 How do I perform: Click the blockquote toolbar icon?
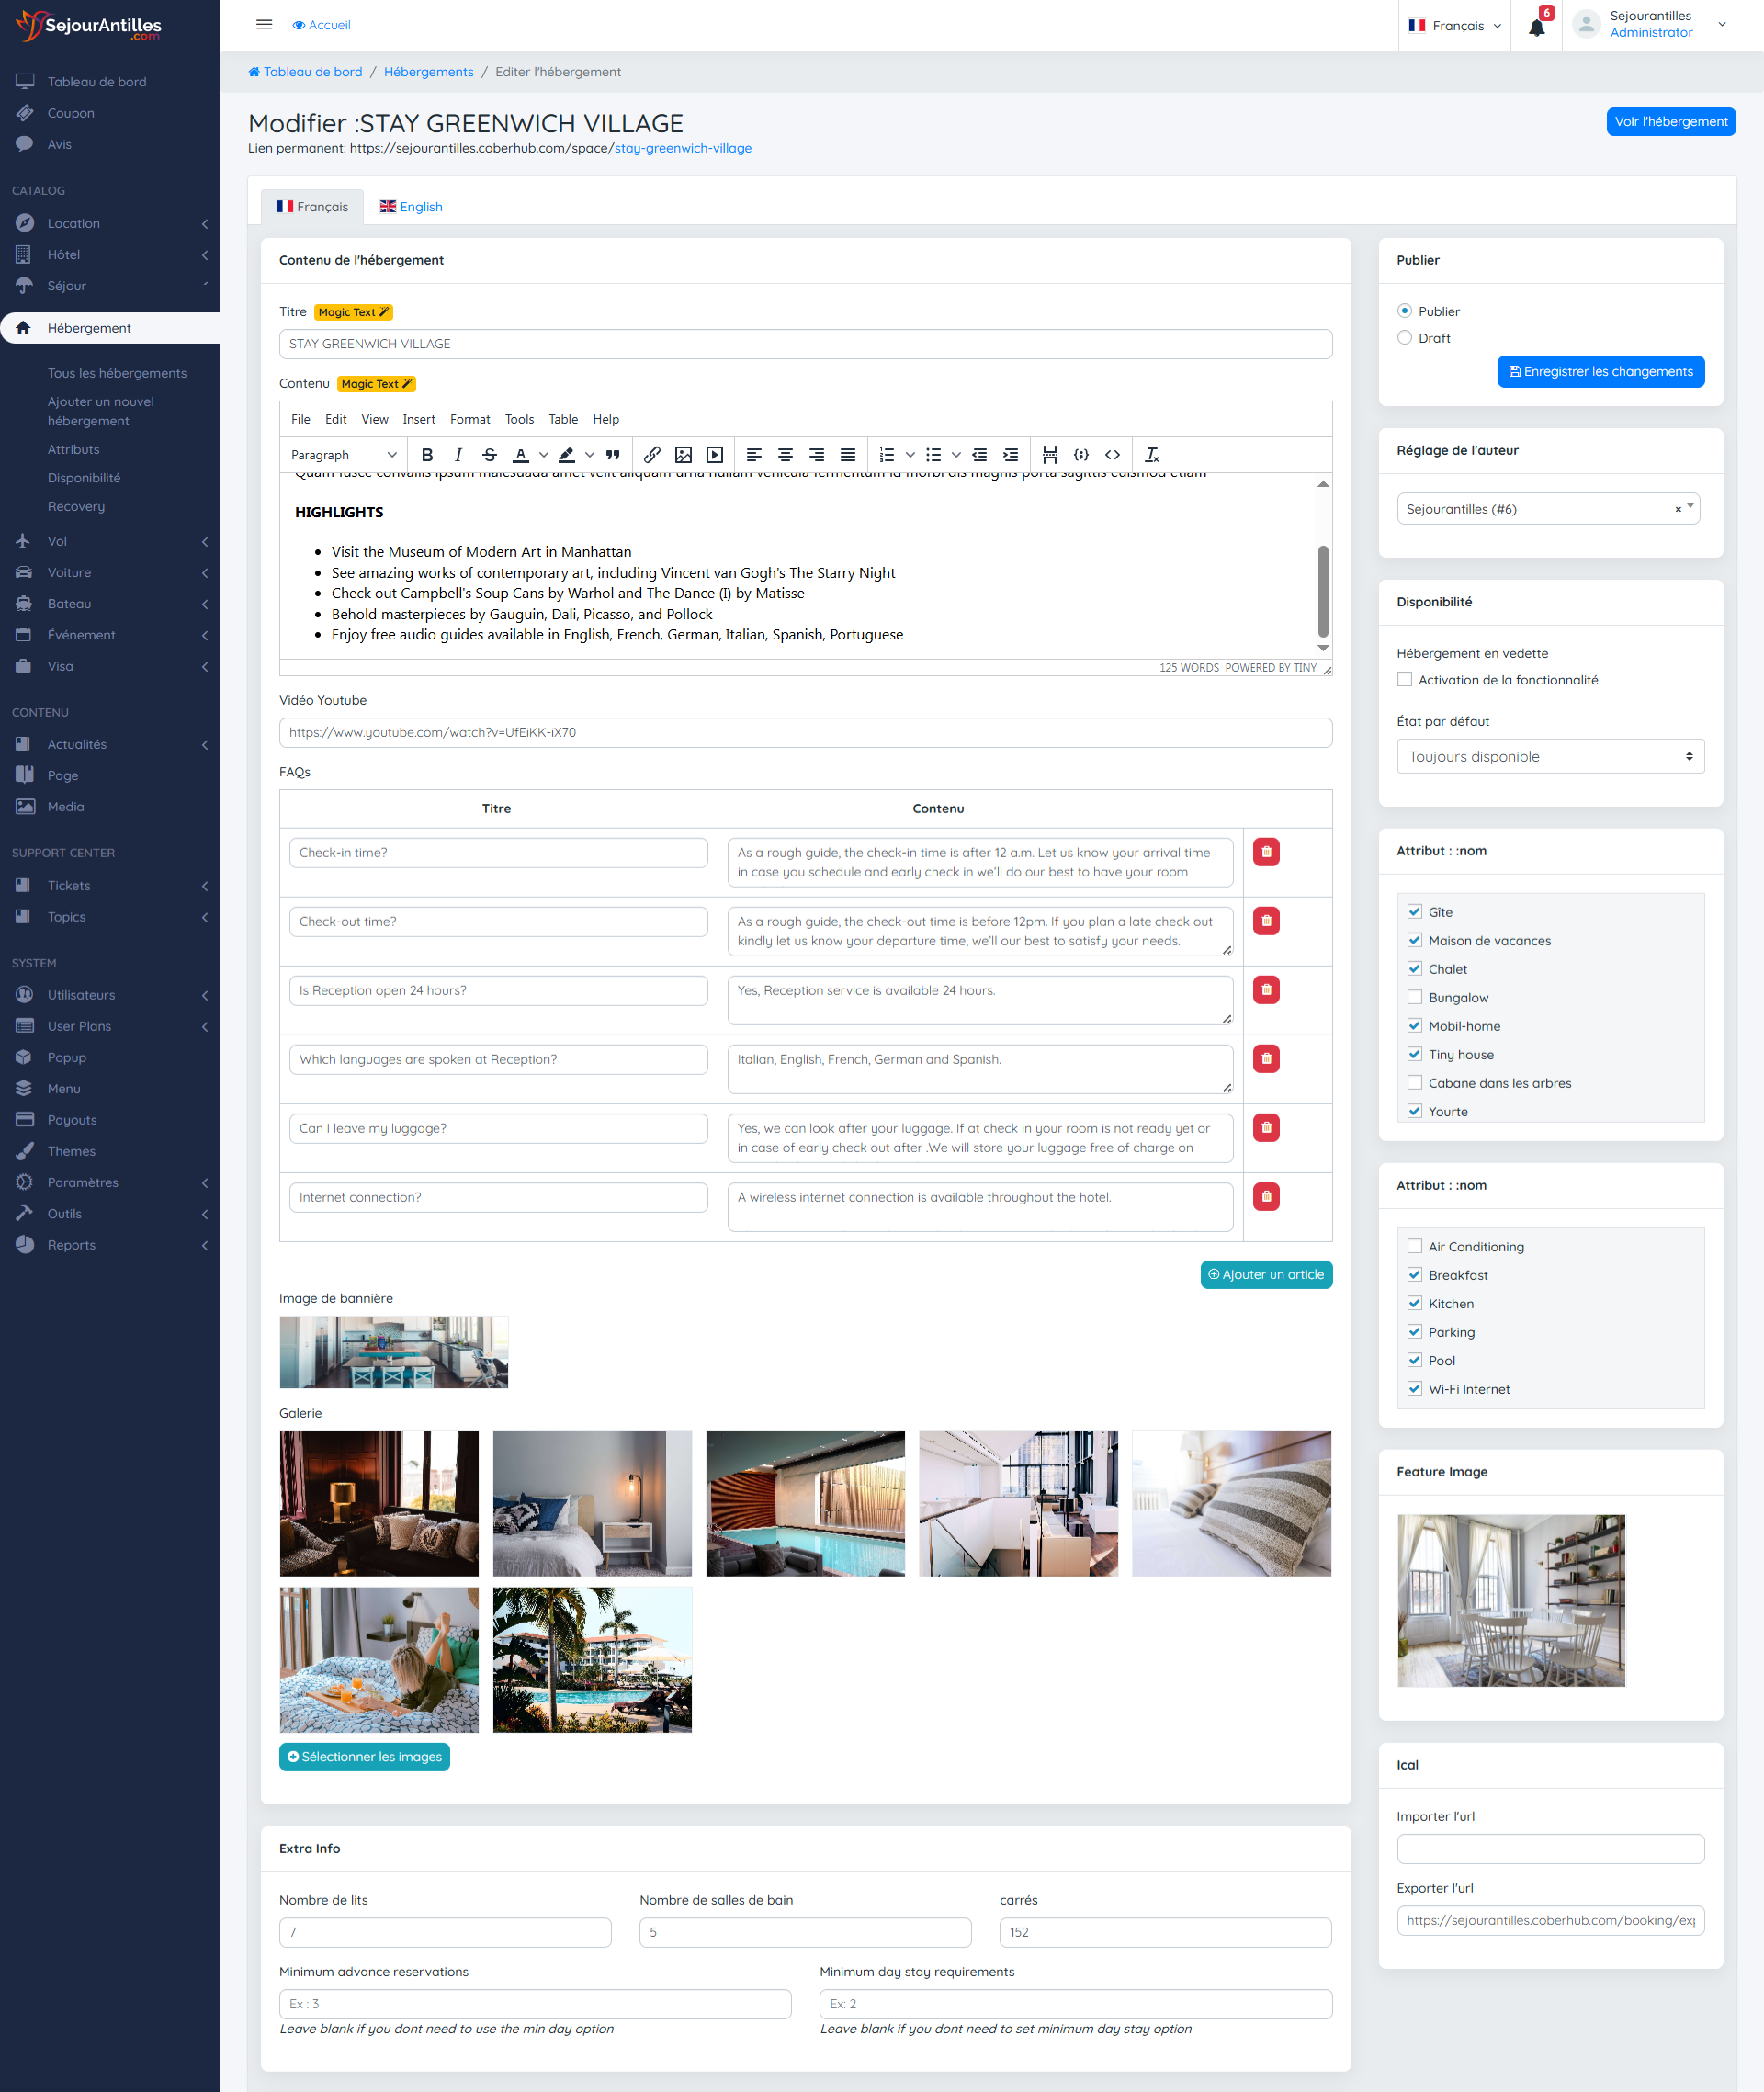click(613, 455)
